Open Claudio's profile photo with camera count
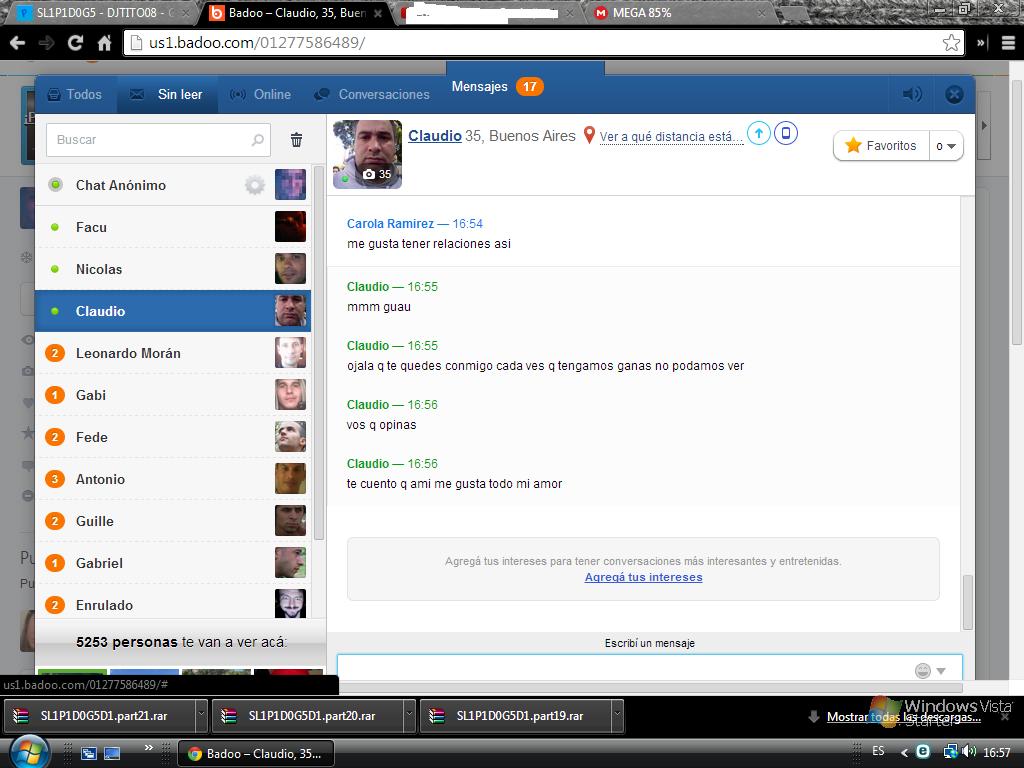 tap(367, 154)
